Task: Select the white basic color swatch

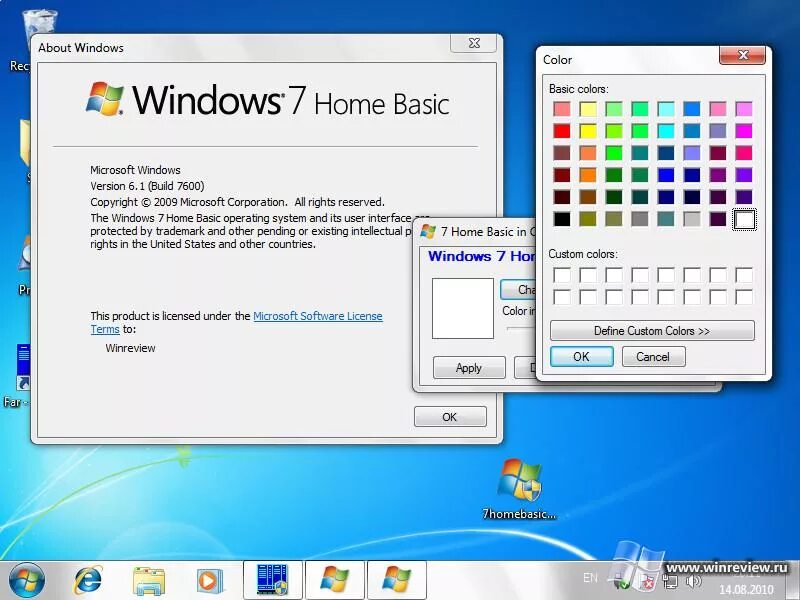Action: [x=744, y=219]
